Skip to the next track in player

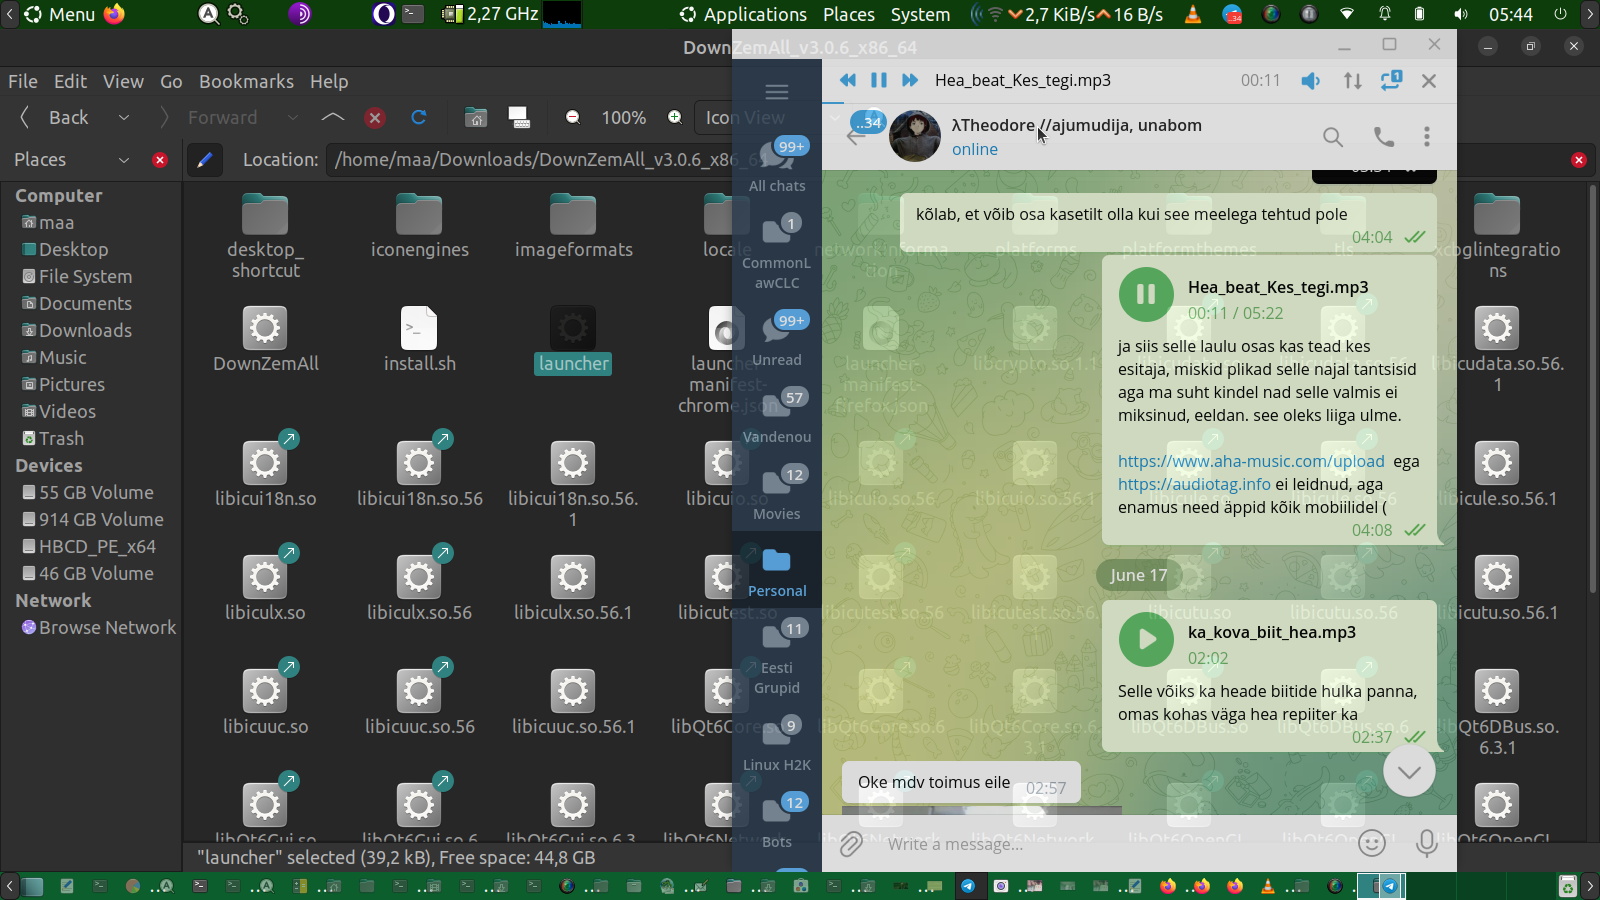click(x=909, y=80)
